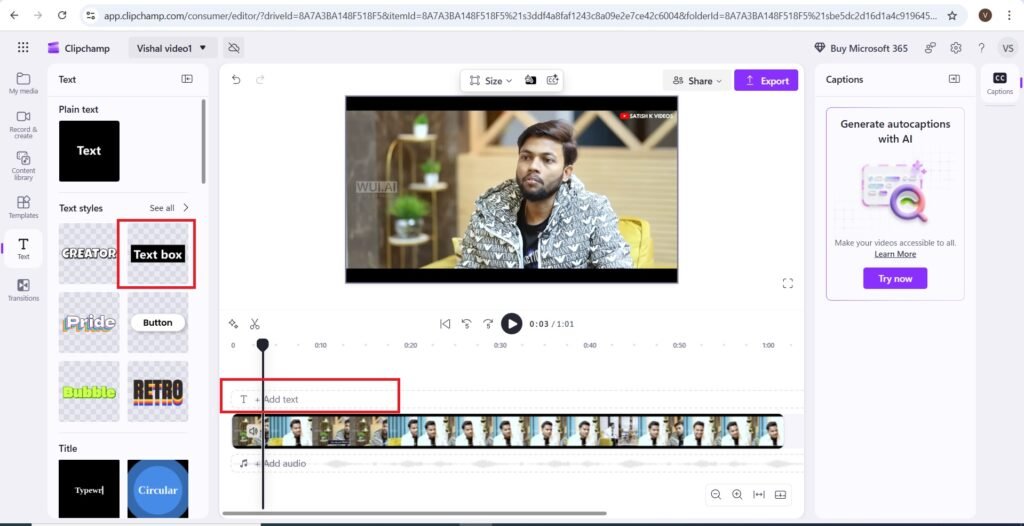The image size is (1024, 526).
Task: Collapse the Text panel
Action: tap(187, 79)
